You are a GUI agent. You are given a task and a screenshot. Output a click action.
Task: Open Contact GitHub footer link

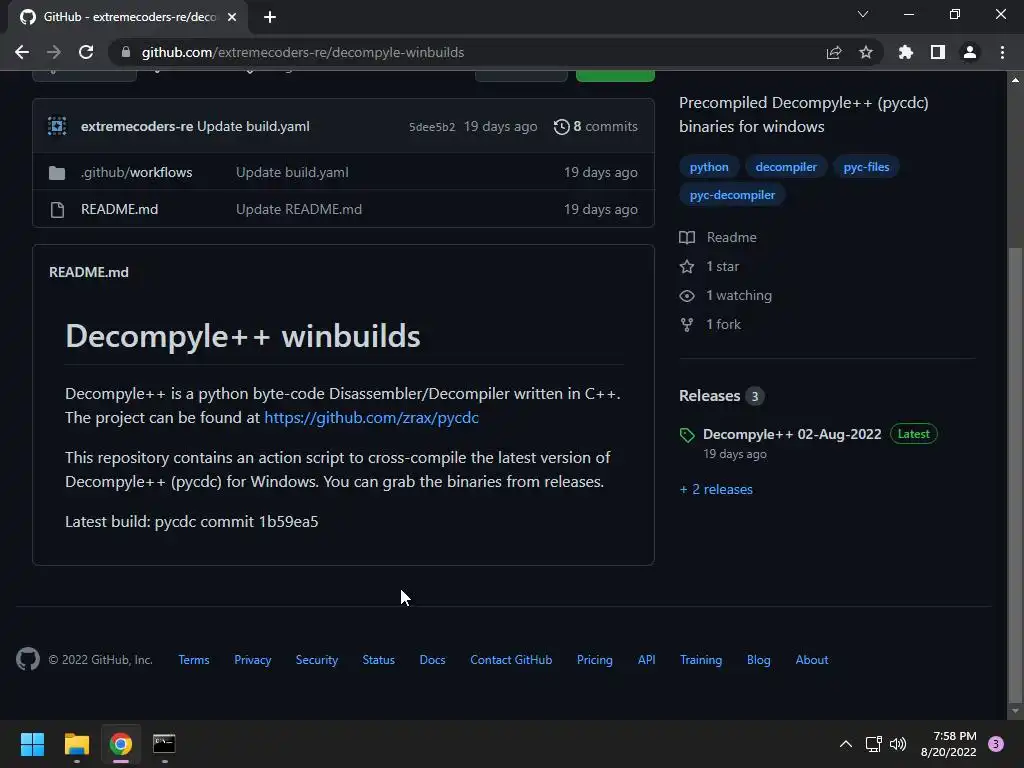[x=511, y=660]
